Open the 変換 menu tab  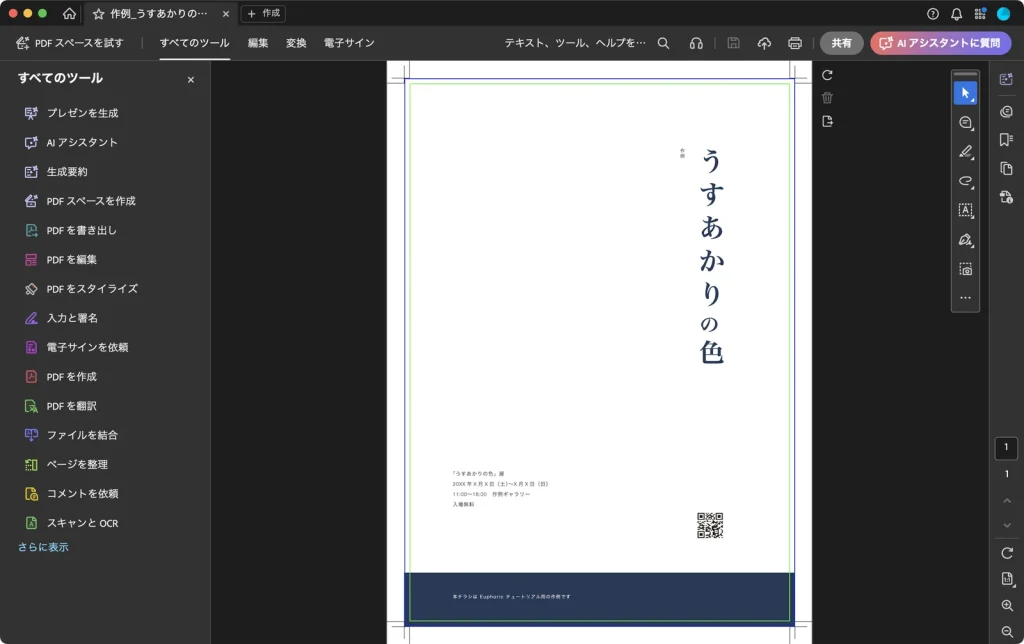[x=296, y=43]
